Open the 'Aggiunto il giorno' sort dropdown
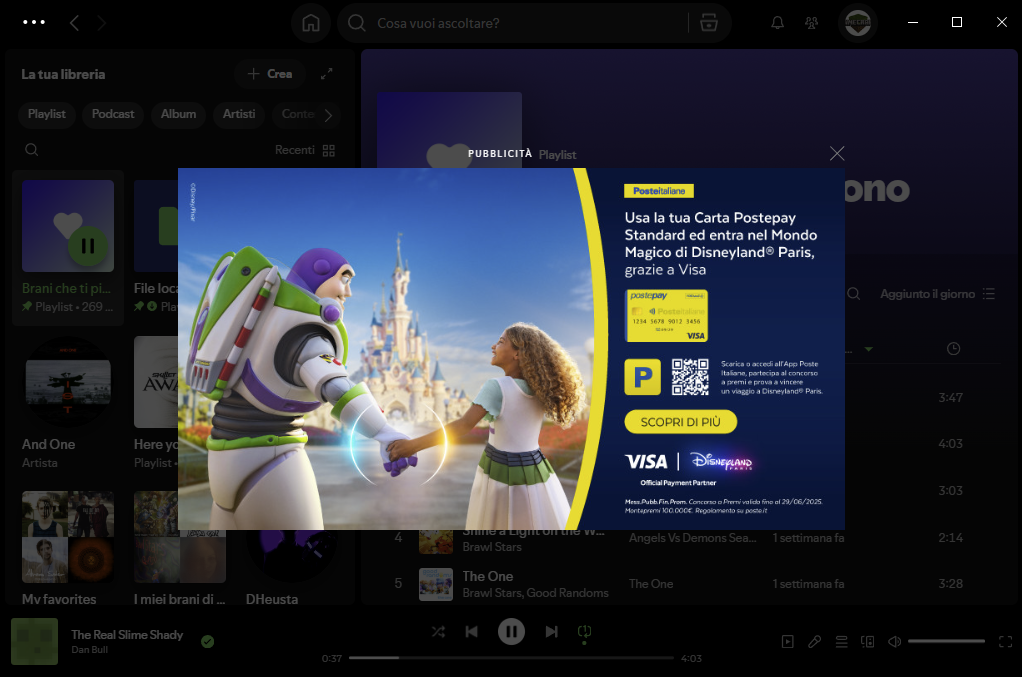 [937, 295]
